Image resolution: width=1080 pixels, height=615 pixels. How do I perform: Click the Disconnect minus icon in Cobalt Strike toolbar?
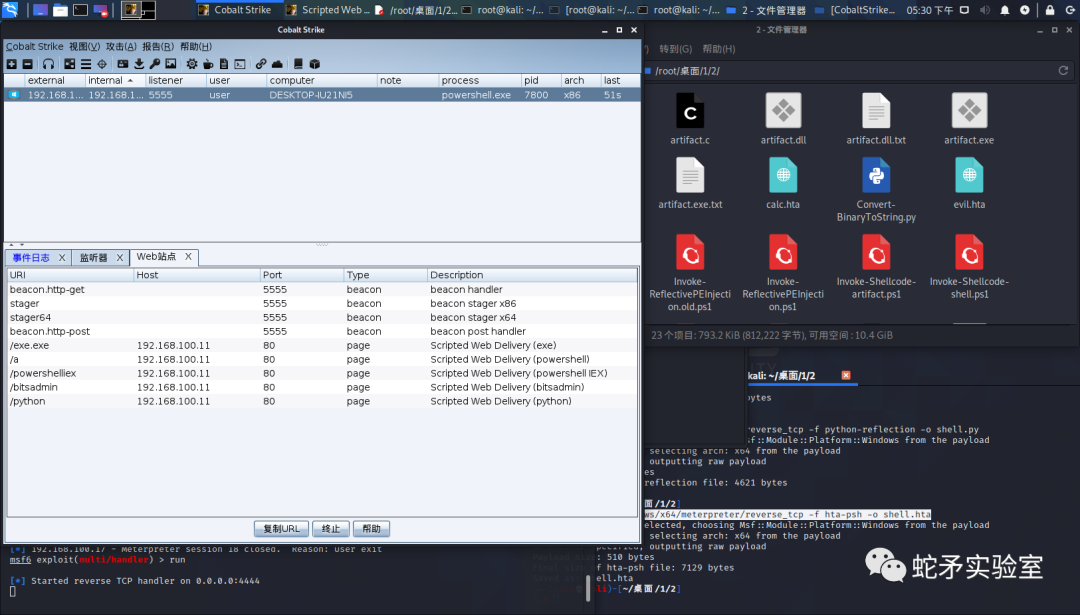click(28, 64)
